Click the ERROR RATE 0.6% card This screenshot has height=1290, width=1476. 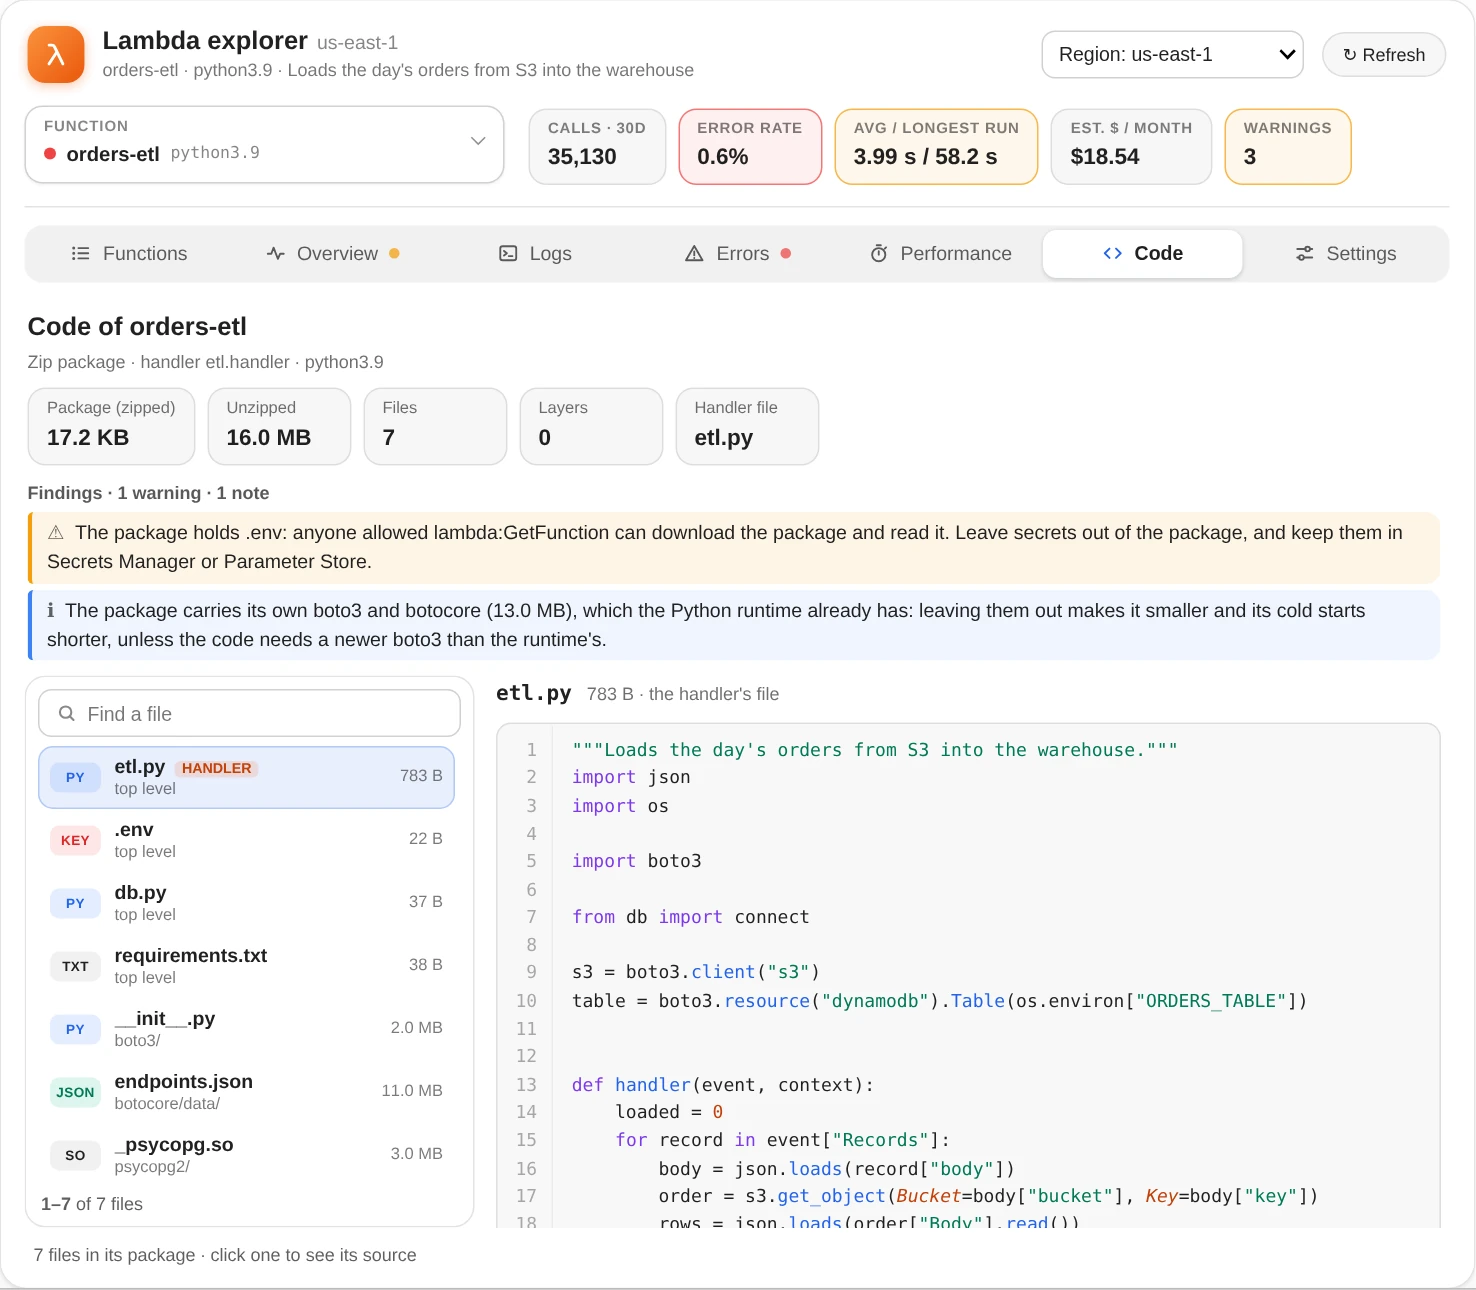point(750,146)
